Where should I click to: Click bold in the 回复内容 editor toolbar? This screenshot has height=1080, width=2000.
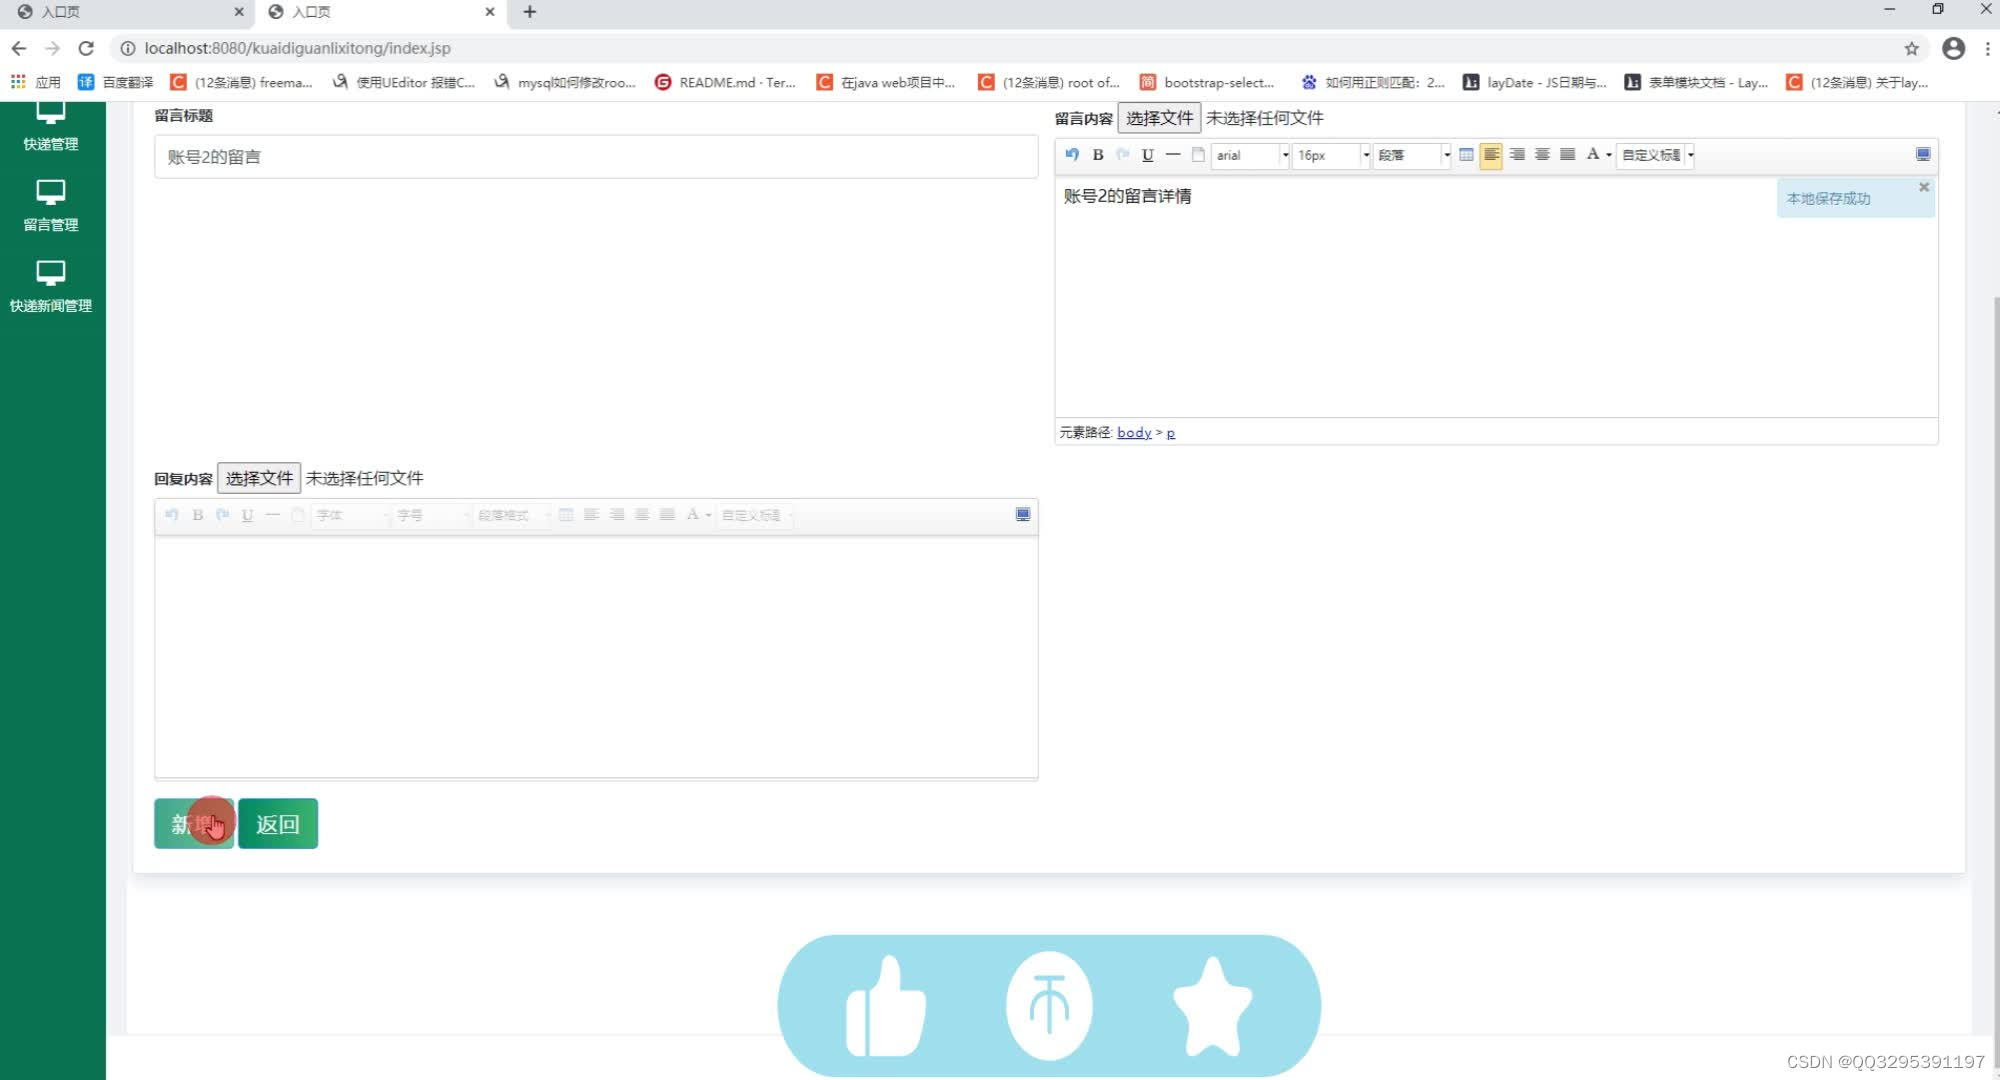coord(198,514)
